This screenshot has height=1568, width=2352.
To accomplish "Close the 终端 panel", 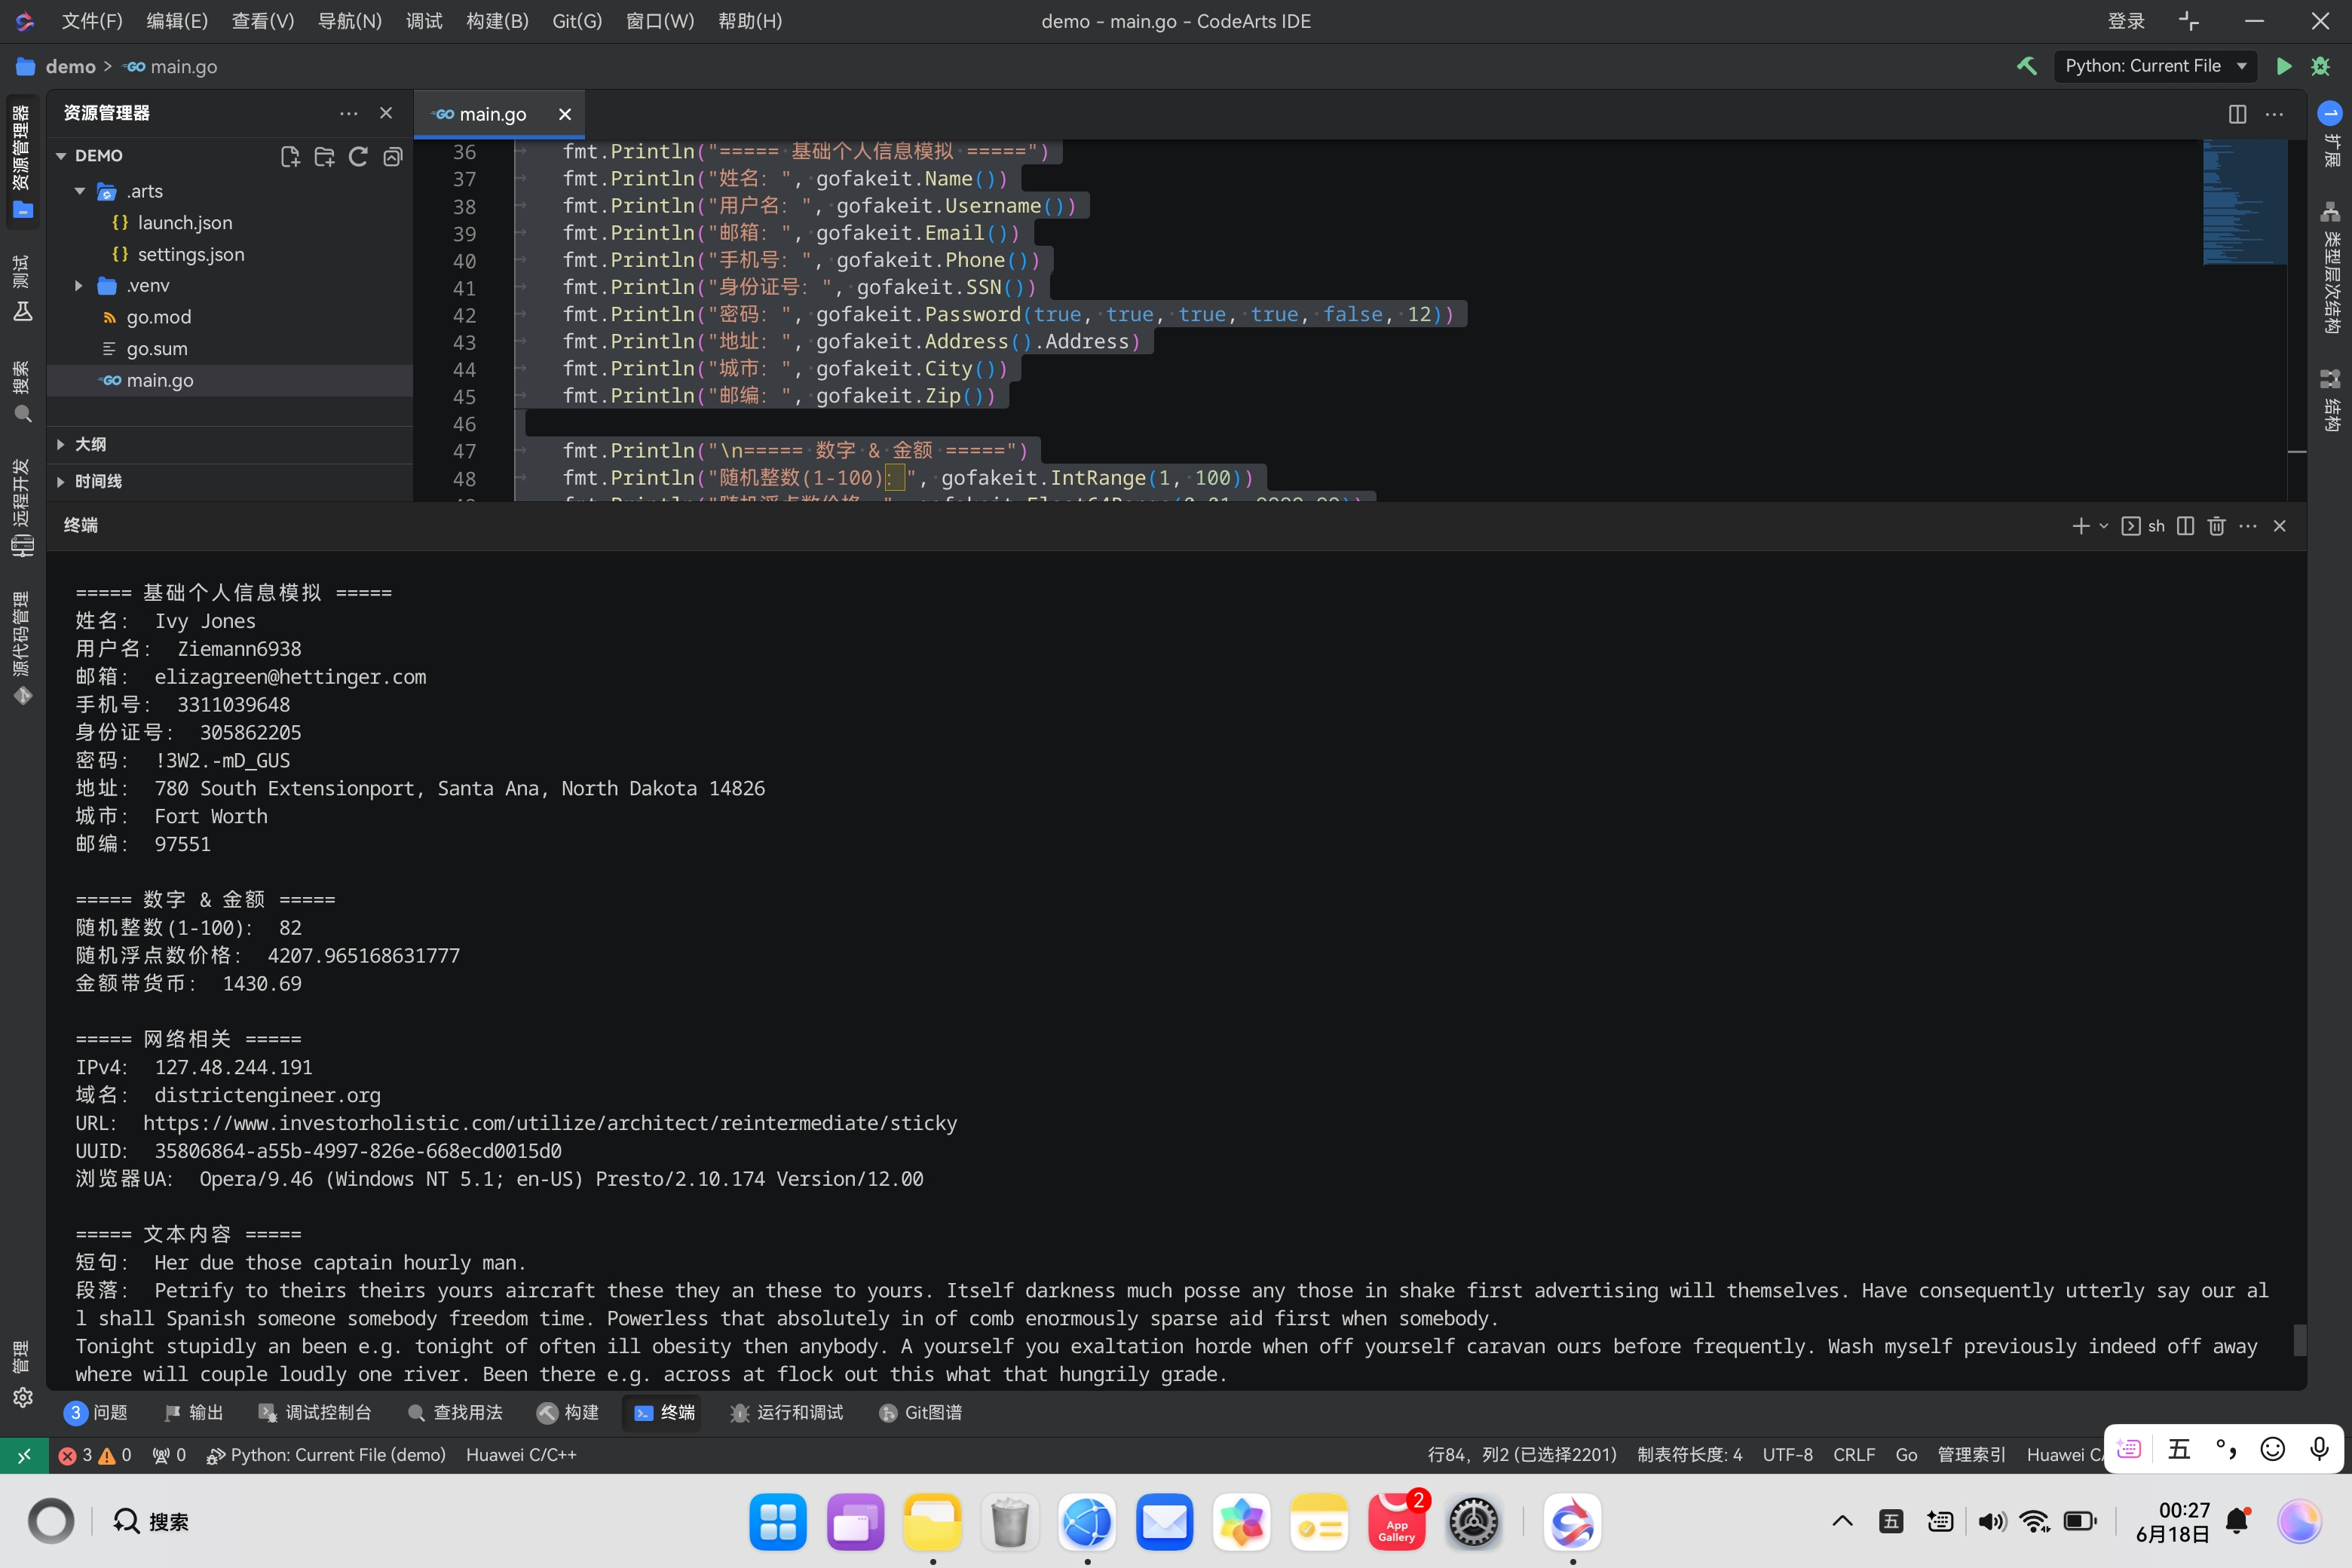I will coord(2279,526).
